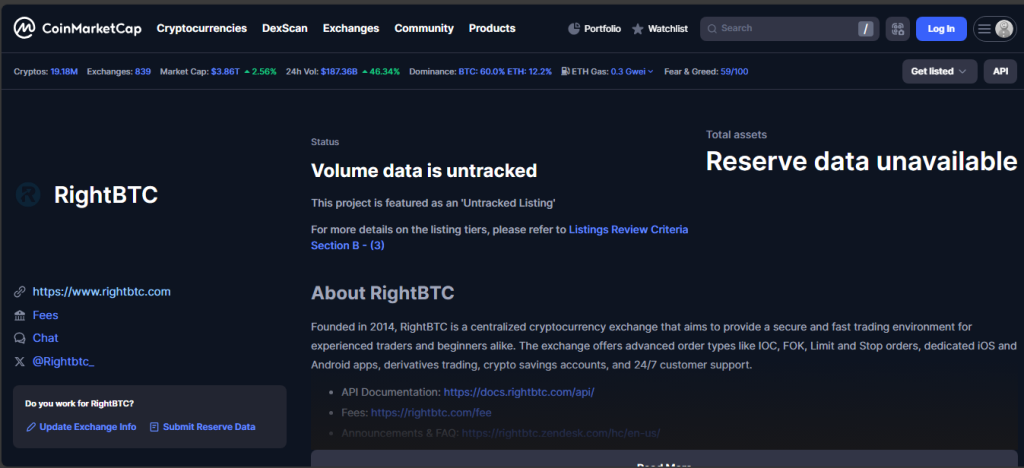The width and height of the screenshot is (1024, 468).
Task: Open the DexScan menu
Action: coord(284,28)
